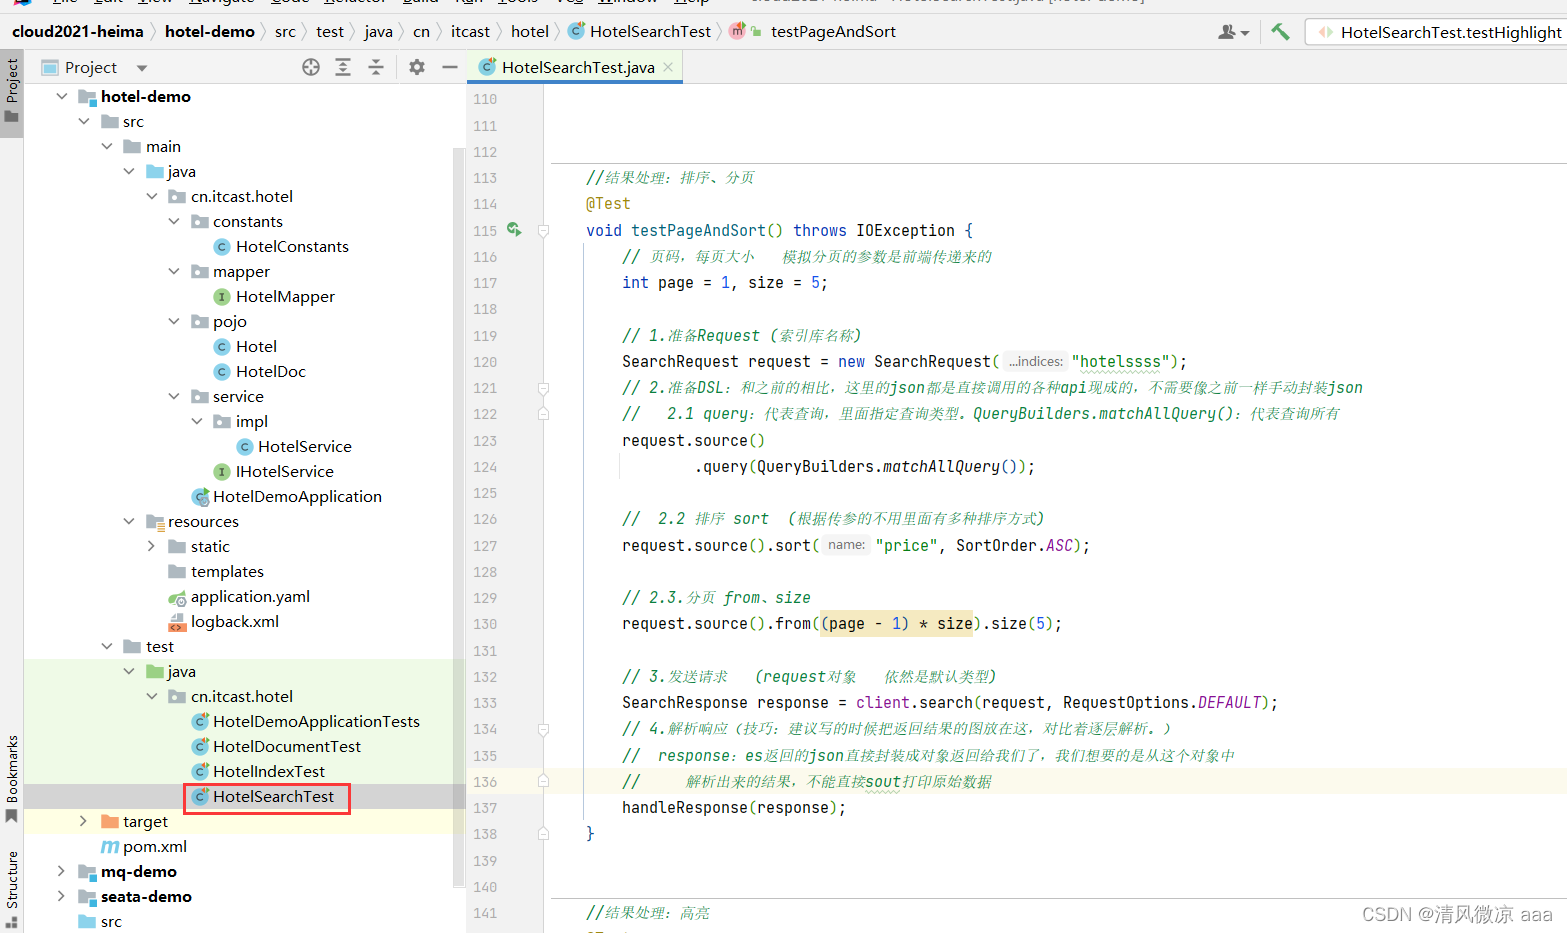Collapse the mapper package node

[x=174, y=271]
